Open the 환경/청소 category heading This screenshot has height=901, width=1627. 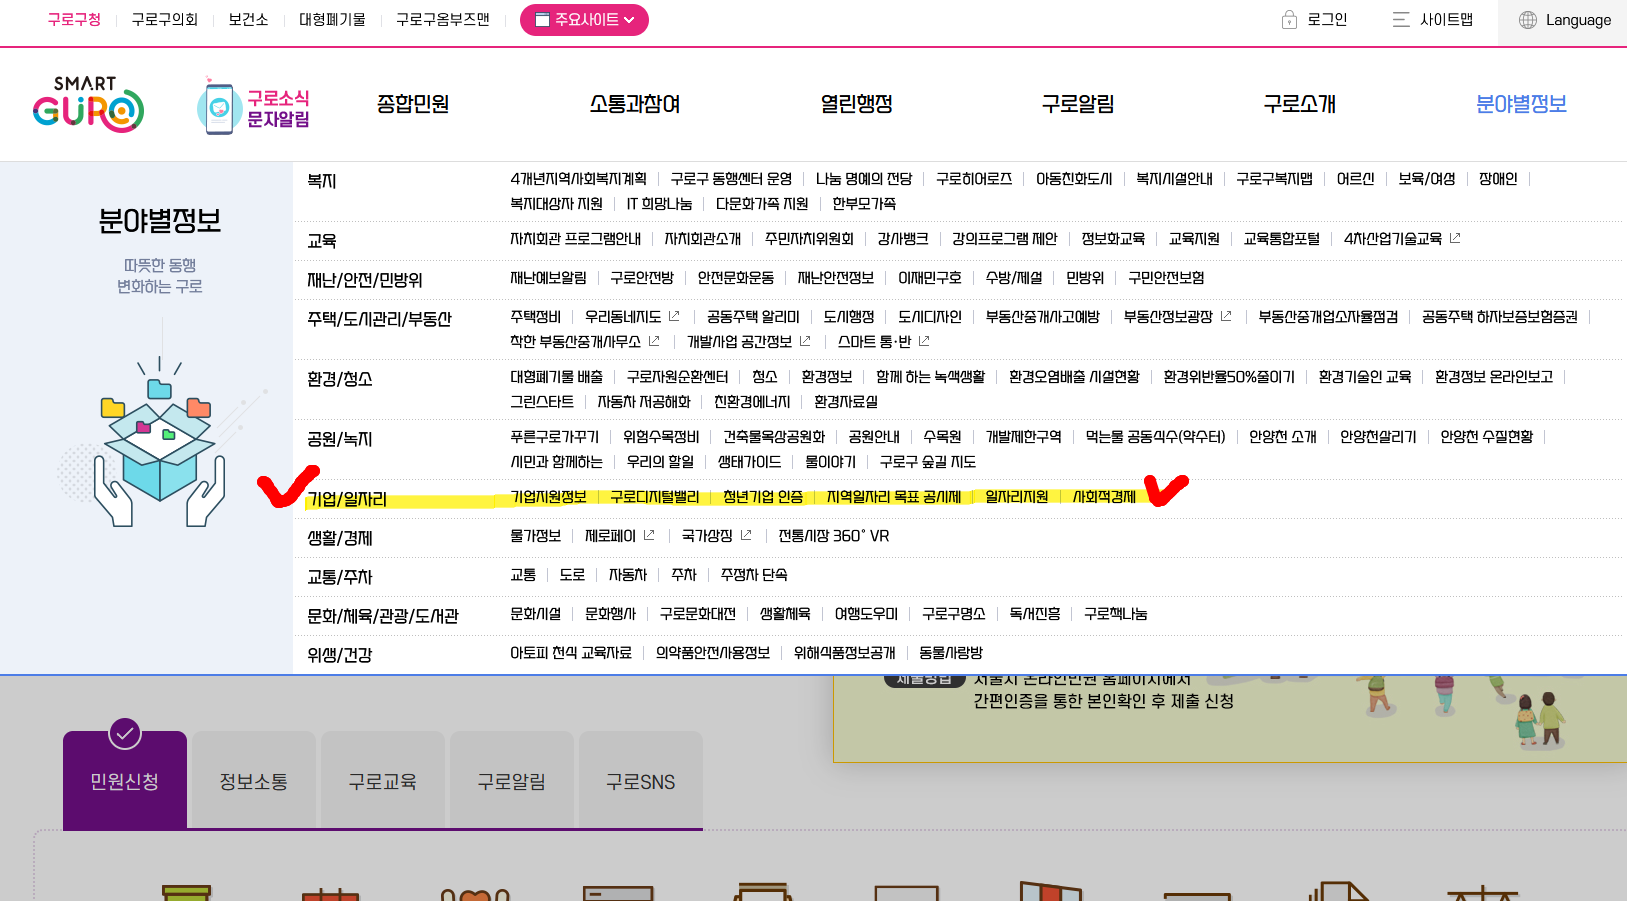(340, 379)
